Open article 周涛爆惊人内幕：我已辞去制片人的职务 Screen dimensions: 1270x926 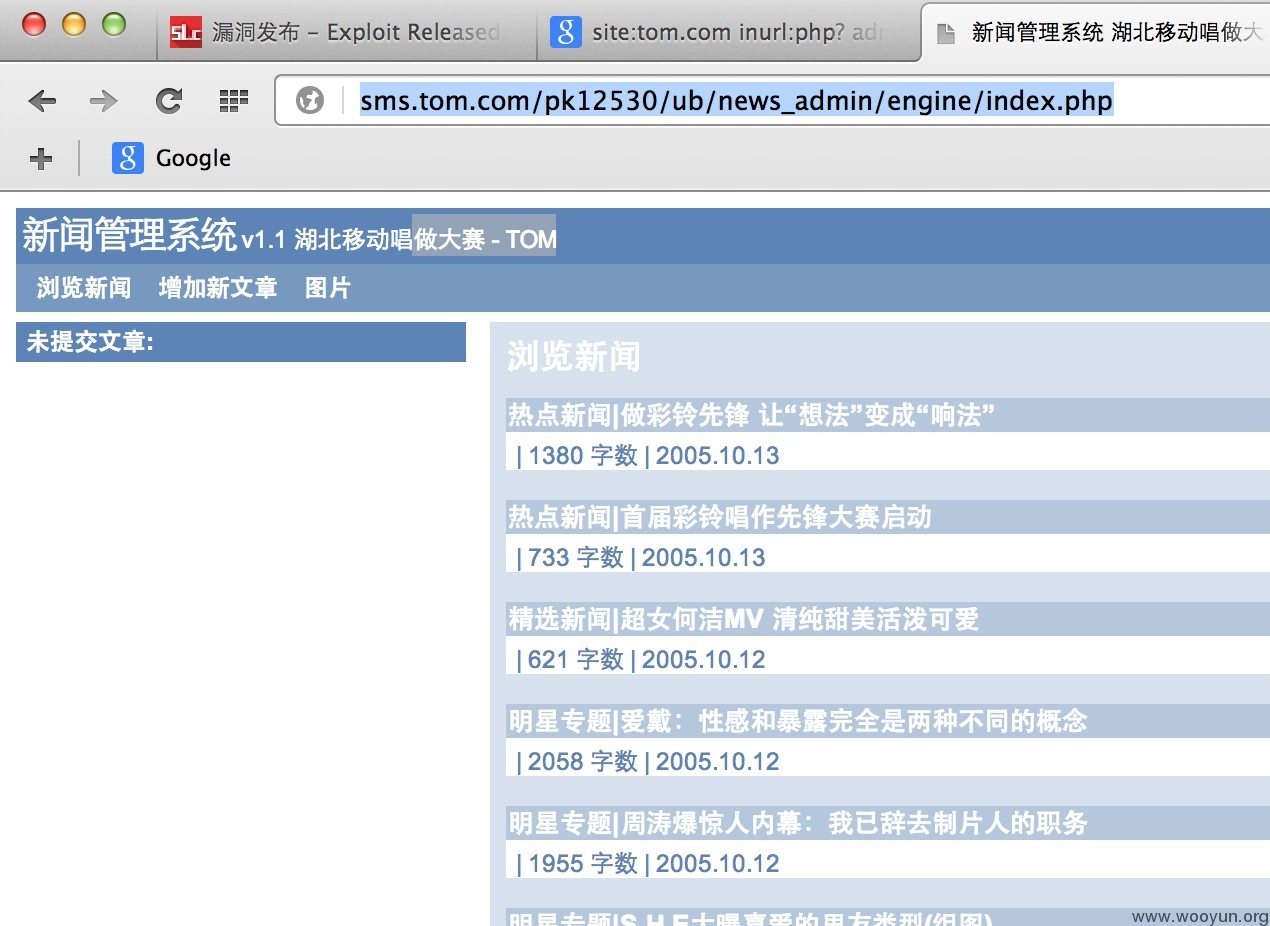(x=798, y=823)
